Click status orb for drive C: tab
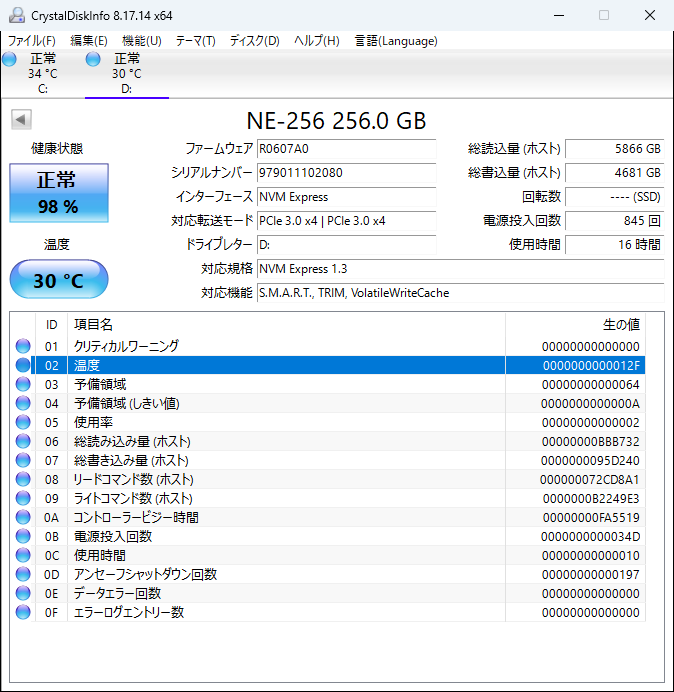 coord(9,59)
